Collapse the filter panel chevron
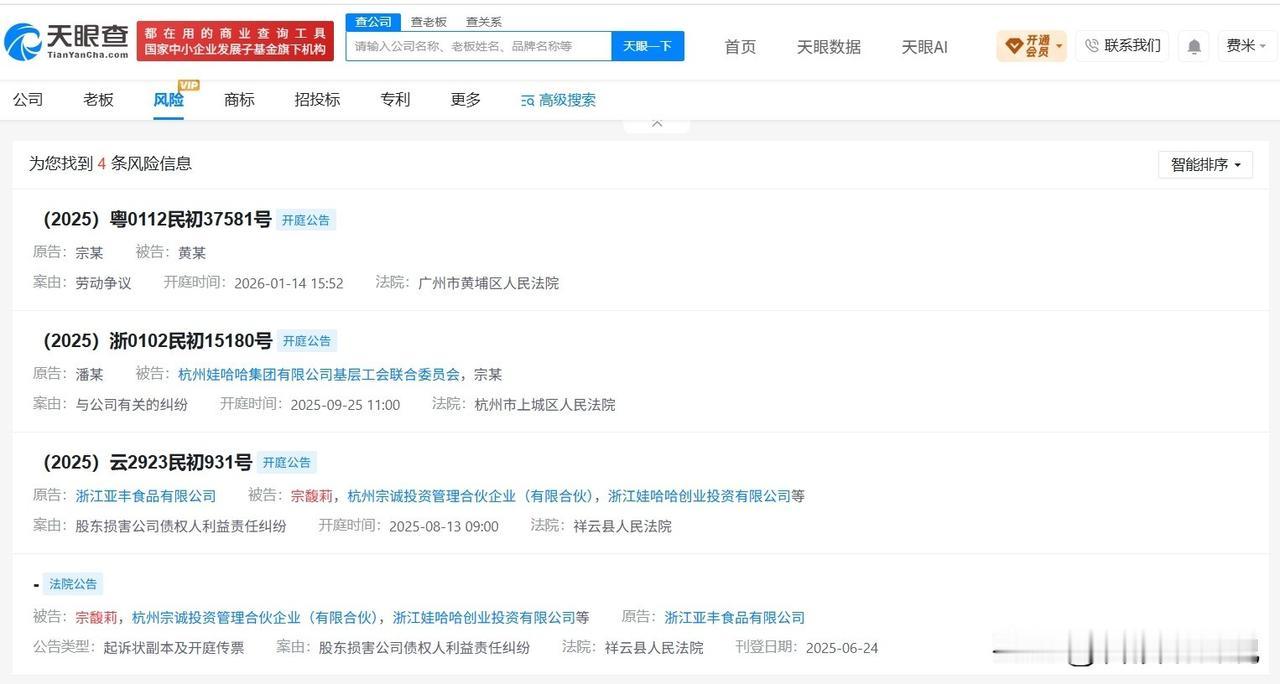 click(657, 123)
